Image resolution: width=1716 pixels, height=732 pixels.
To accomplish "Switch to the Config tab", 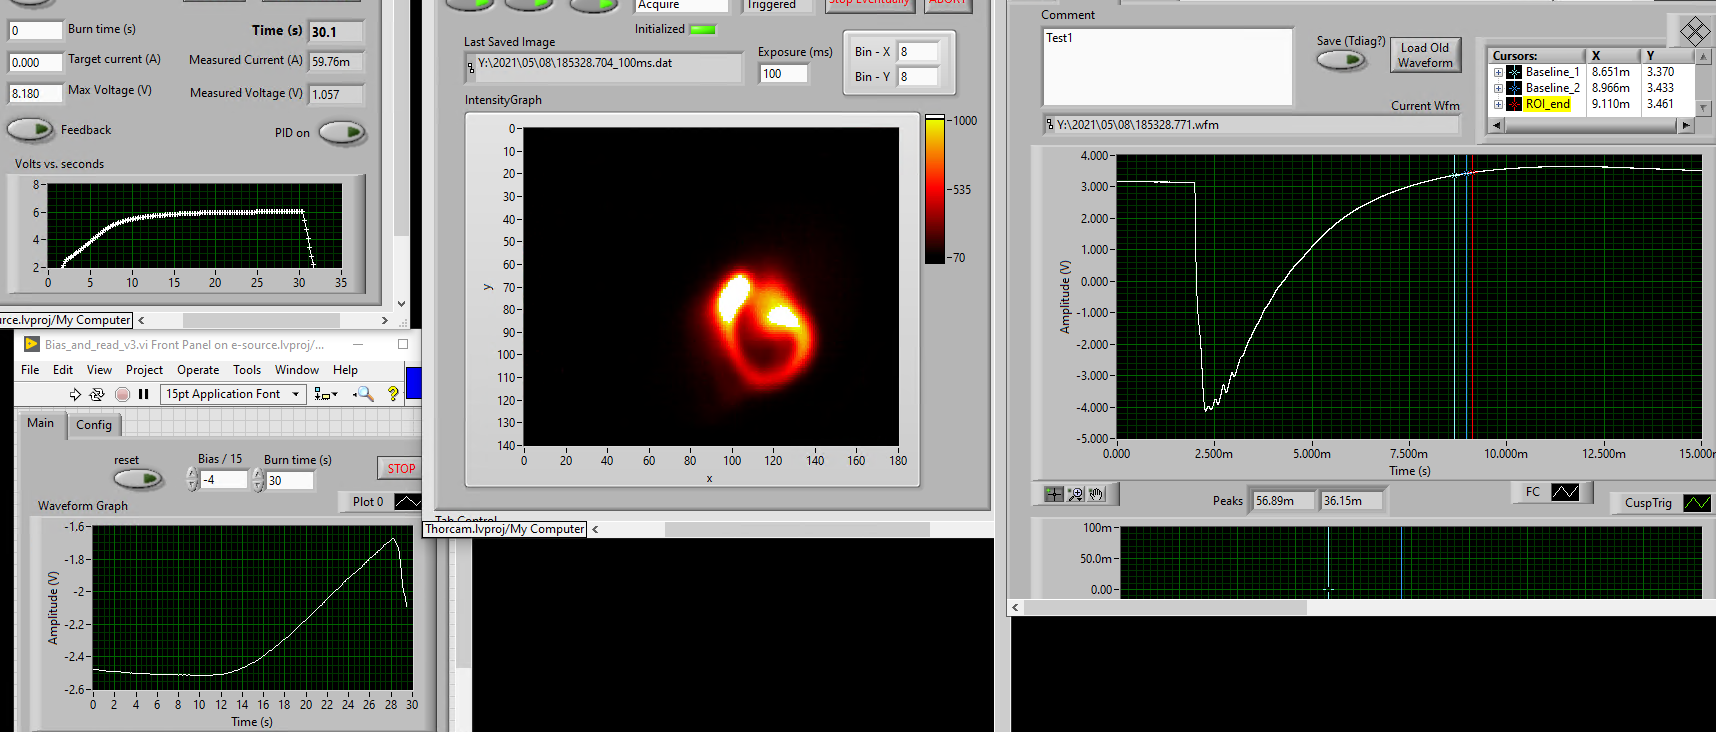I will point(94,425).
